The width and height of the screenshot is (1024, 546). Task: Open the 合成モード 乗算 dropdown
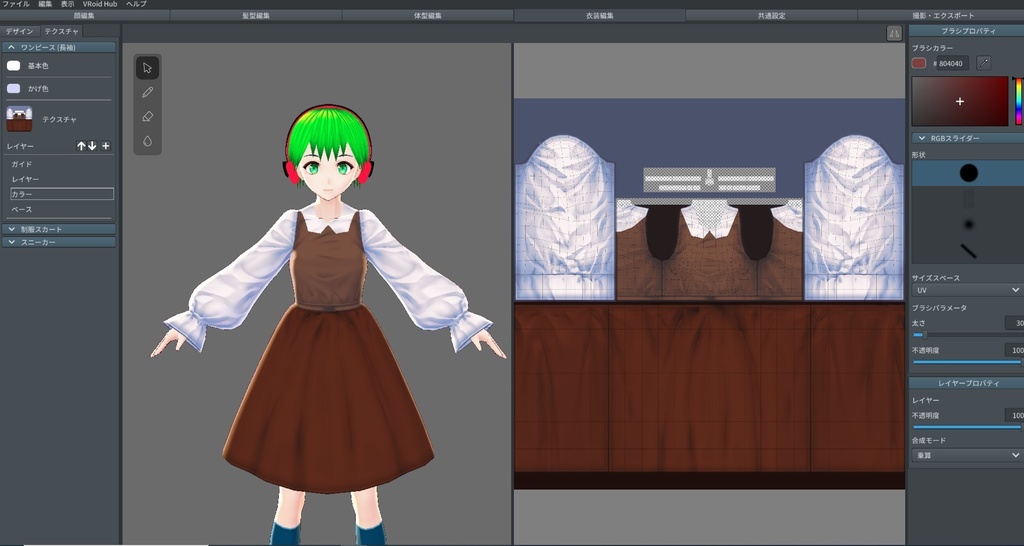(x=967, y=455)
